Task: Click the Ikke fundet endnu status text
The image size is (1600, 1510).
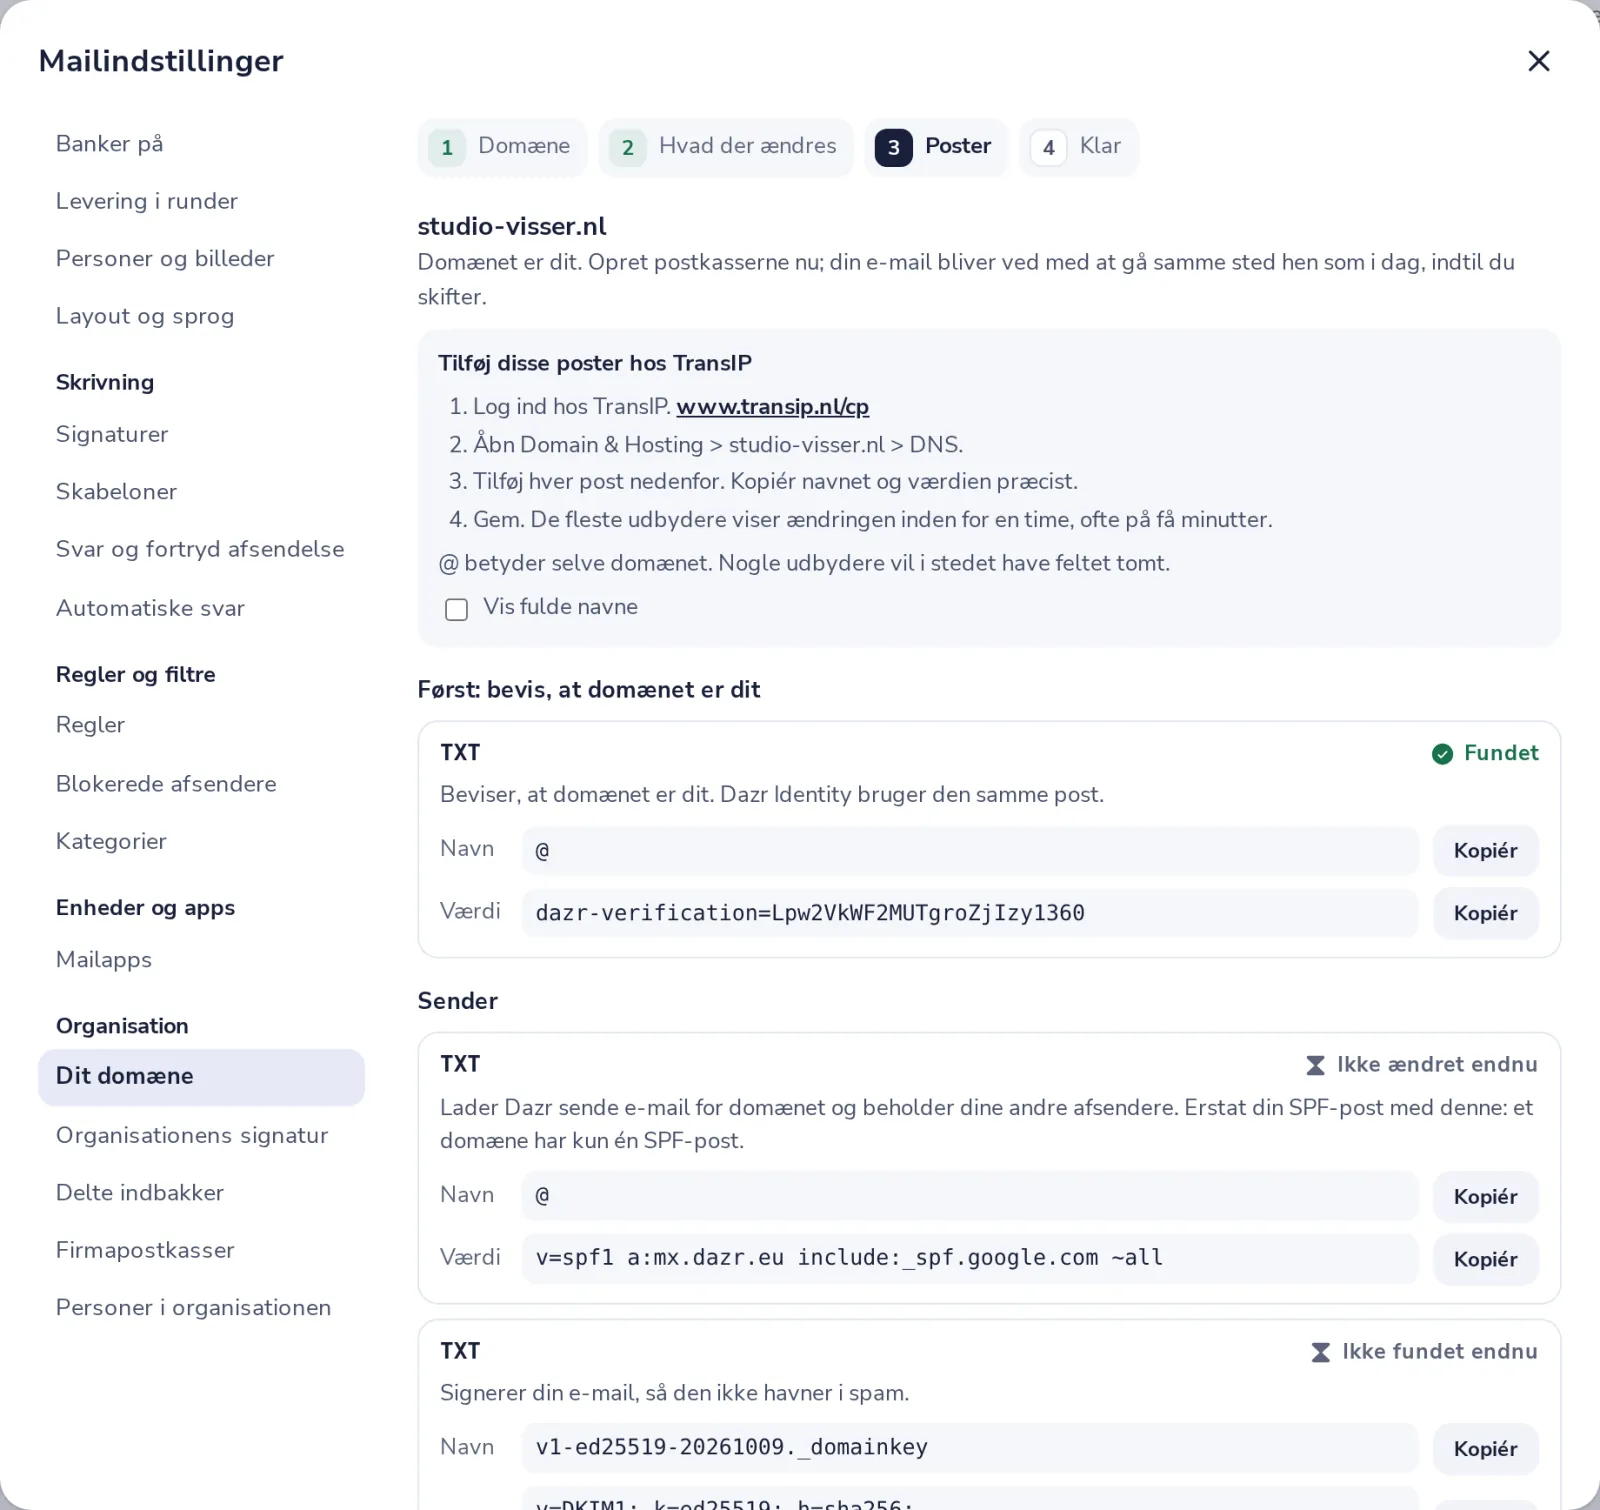Action: [x=1440, y=1352]
